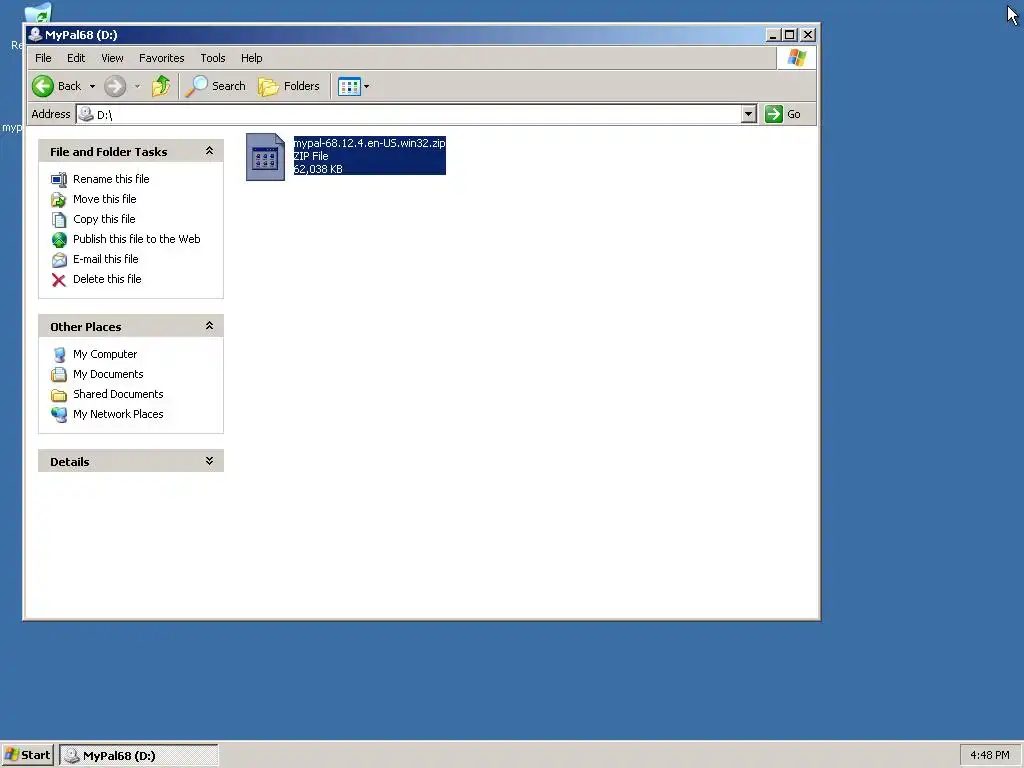Open the Views dropdown arrow
Viewport: 1024px width, 768px height.
(366, 86)
